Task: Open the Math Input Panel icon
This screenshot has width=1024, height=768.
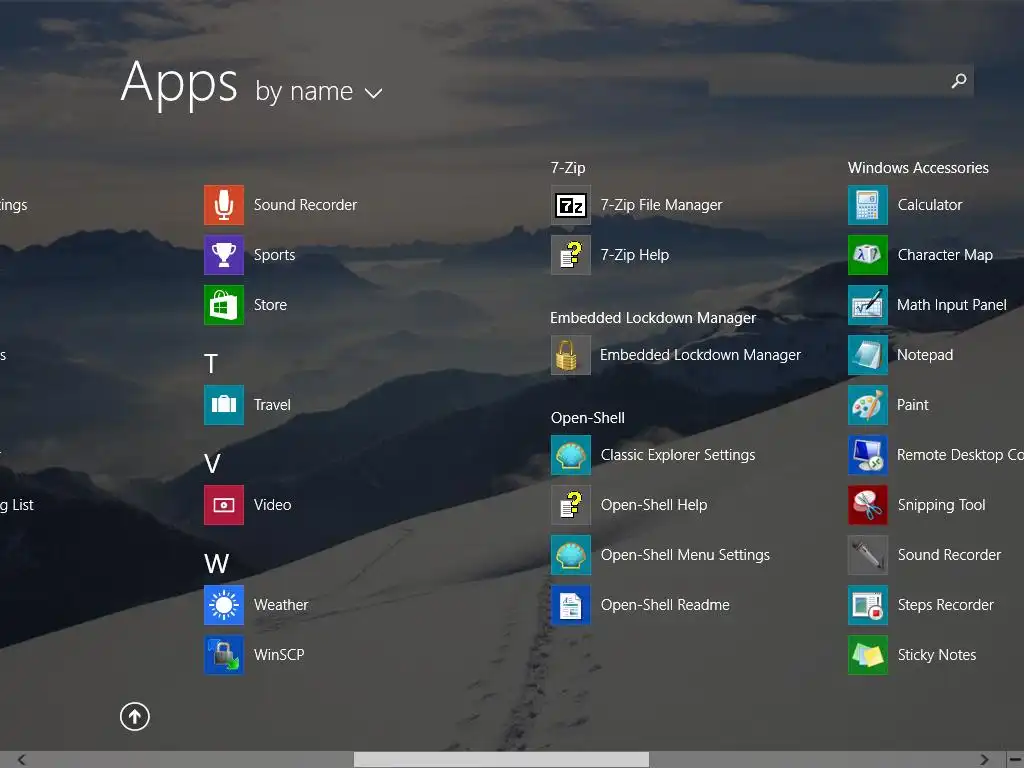Action: click(867, 304)
